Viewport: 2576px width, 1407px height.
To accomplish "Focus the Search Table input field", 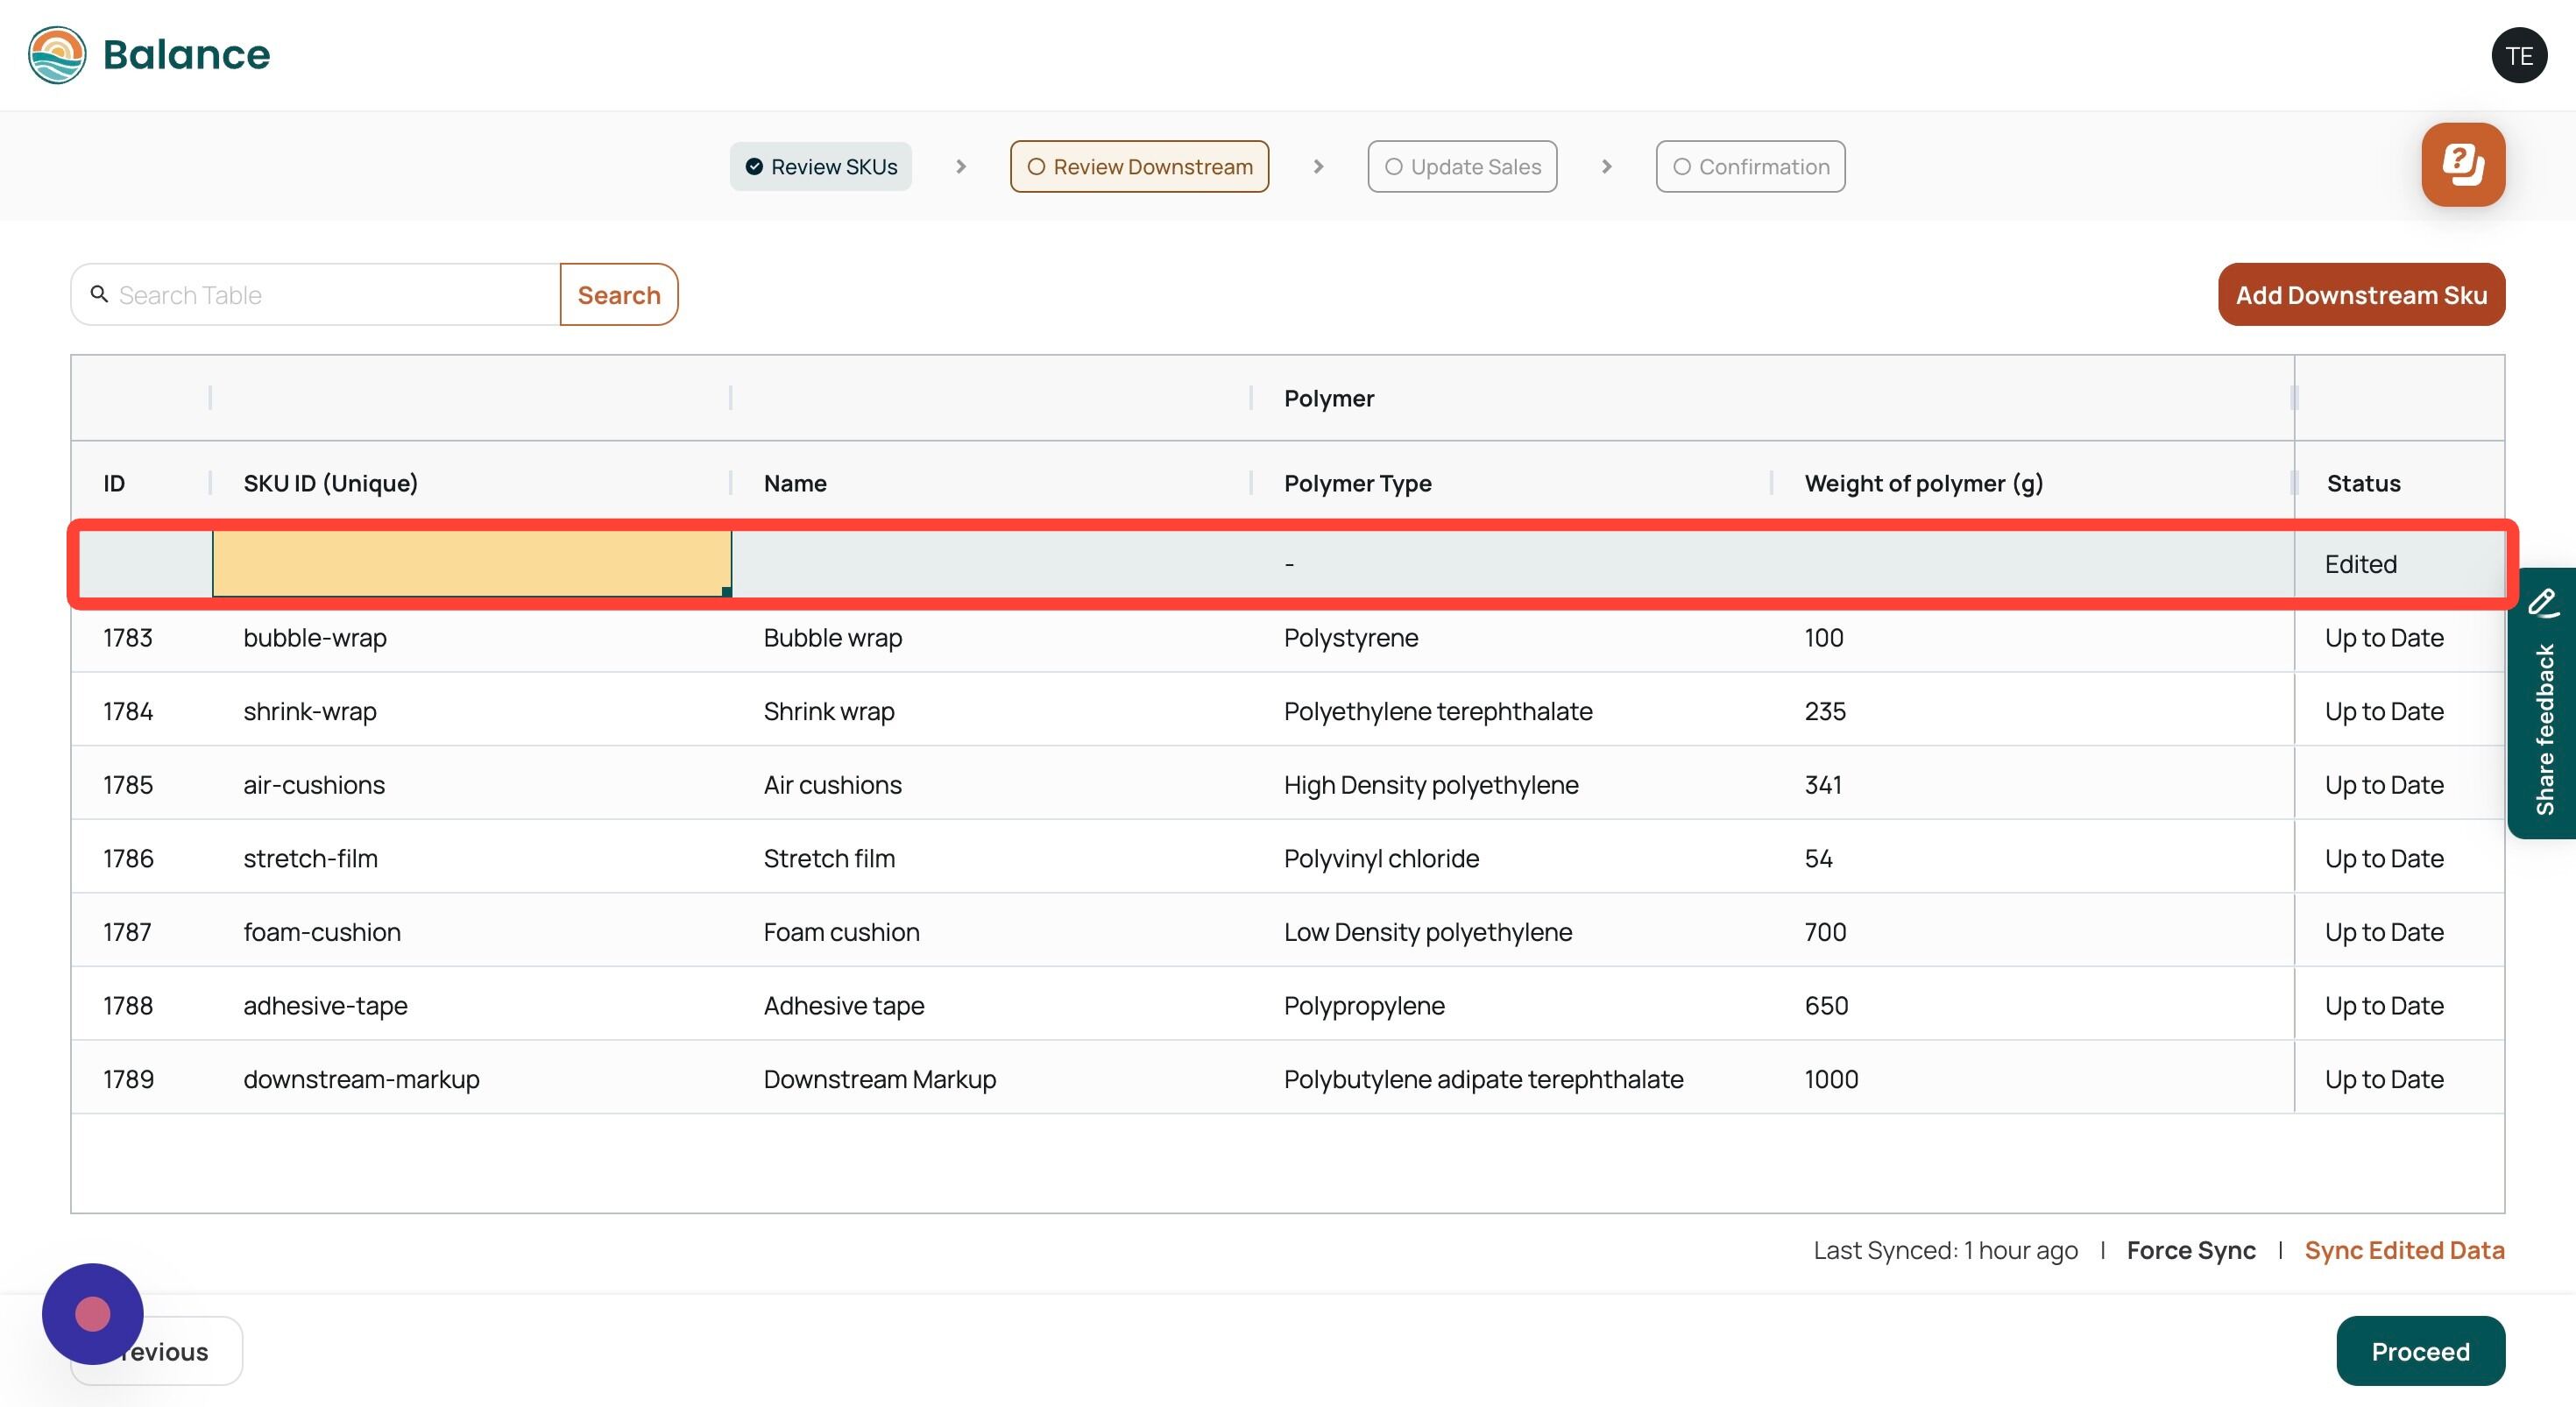I will click(316, 295).
